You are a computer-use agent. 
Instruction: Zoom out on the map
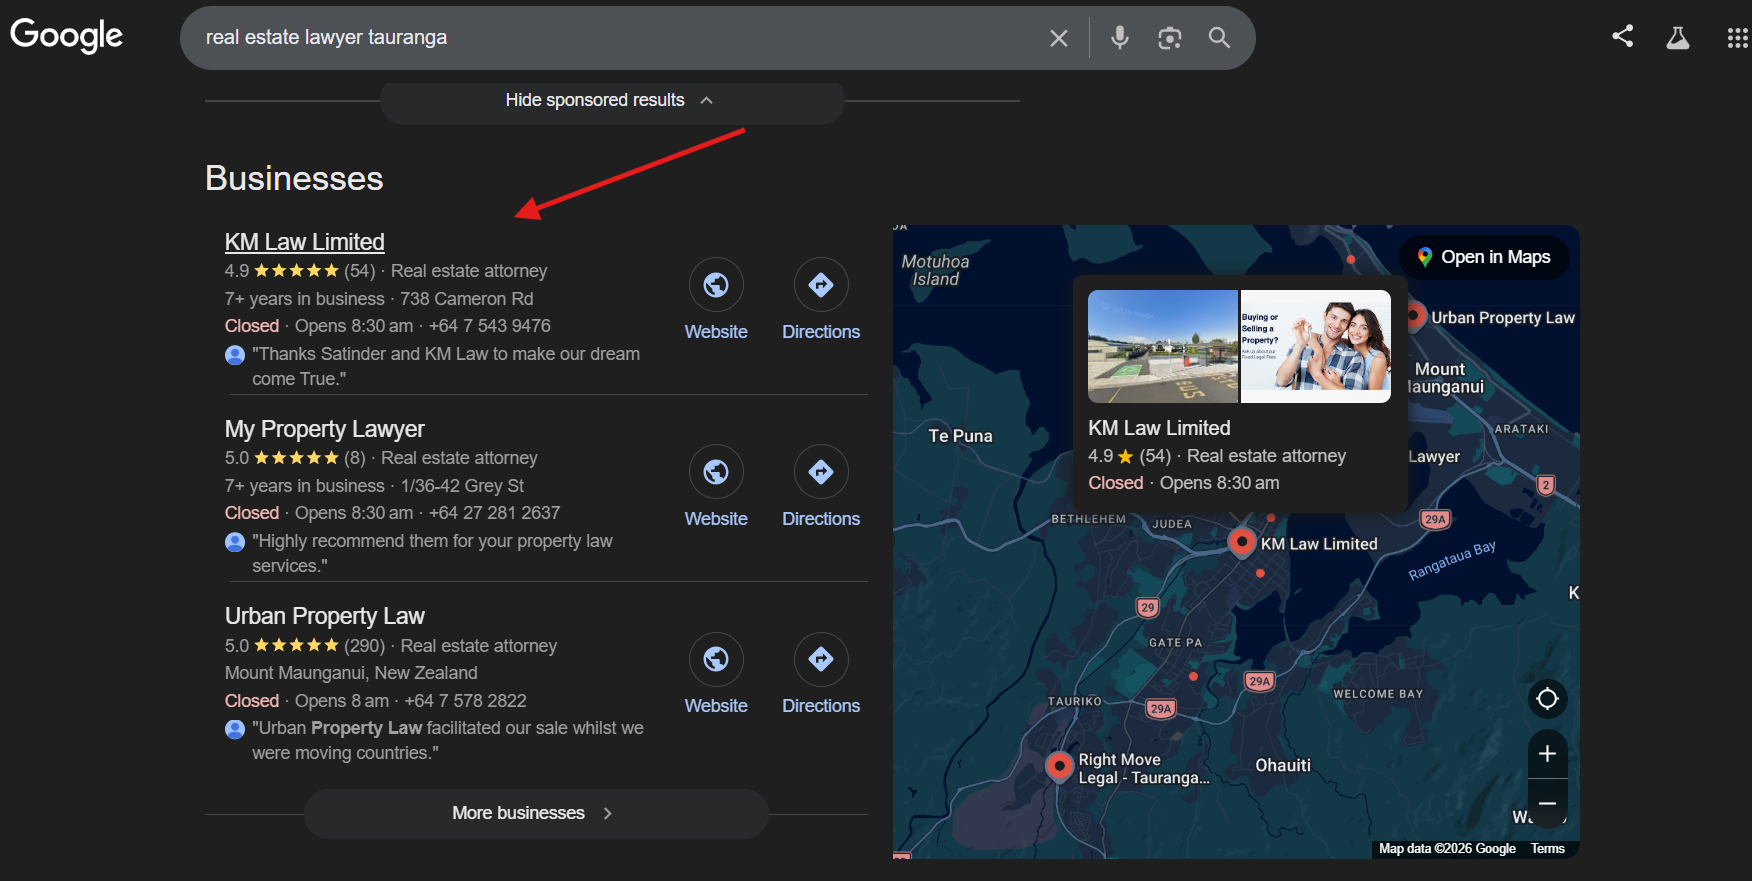click(1547, 803)
